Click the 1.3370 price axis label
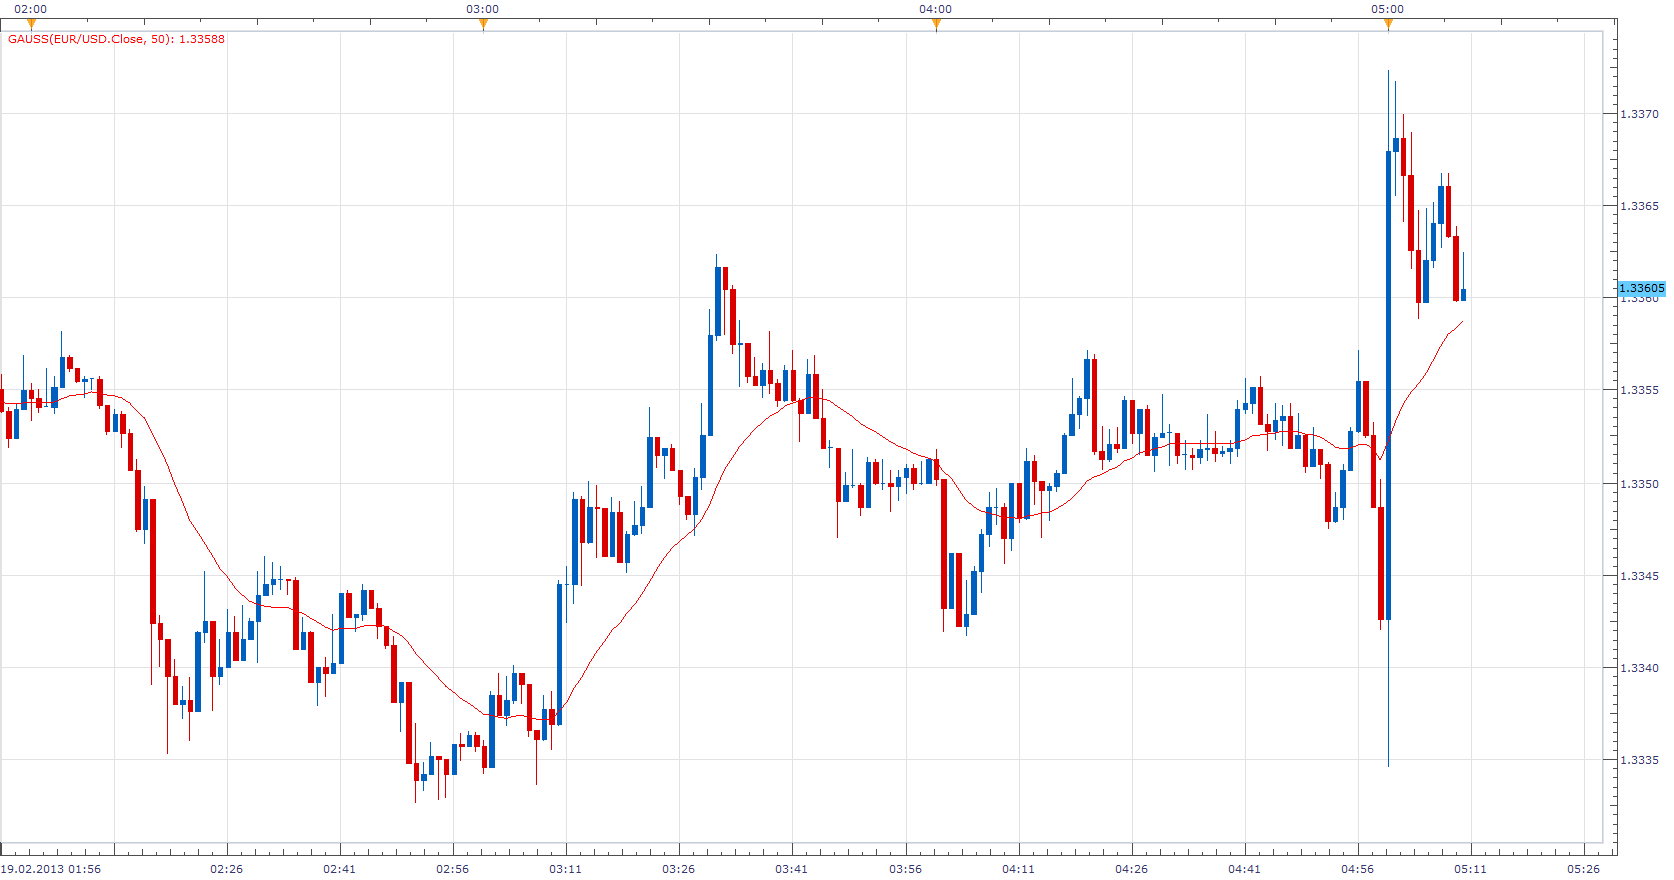Image resolution: width=1674 pixels, height=880 pixels. pos(1639,114)
